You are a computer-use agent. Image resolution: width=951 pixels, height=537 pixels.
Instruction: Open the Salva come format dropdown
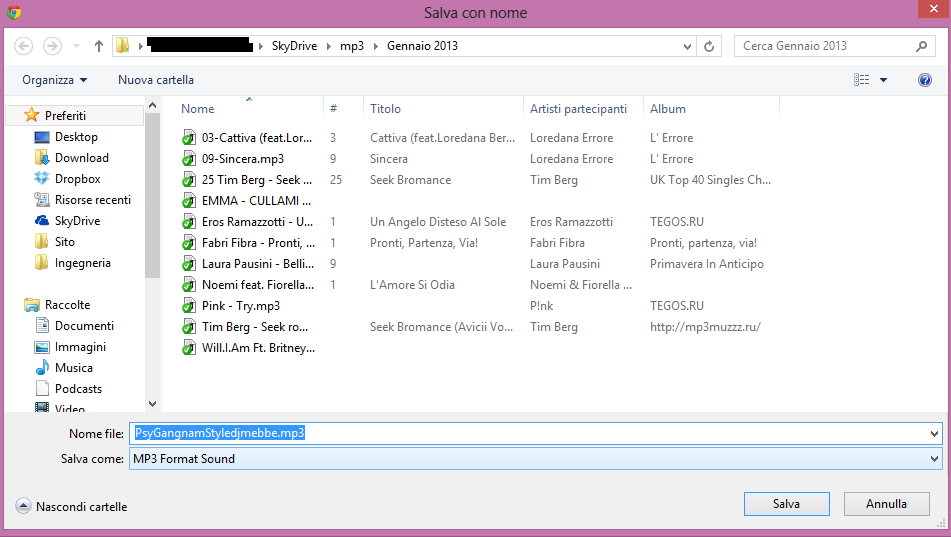[x=536, y=459]
